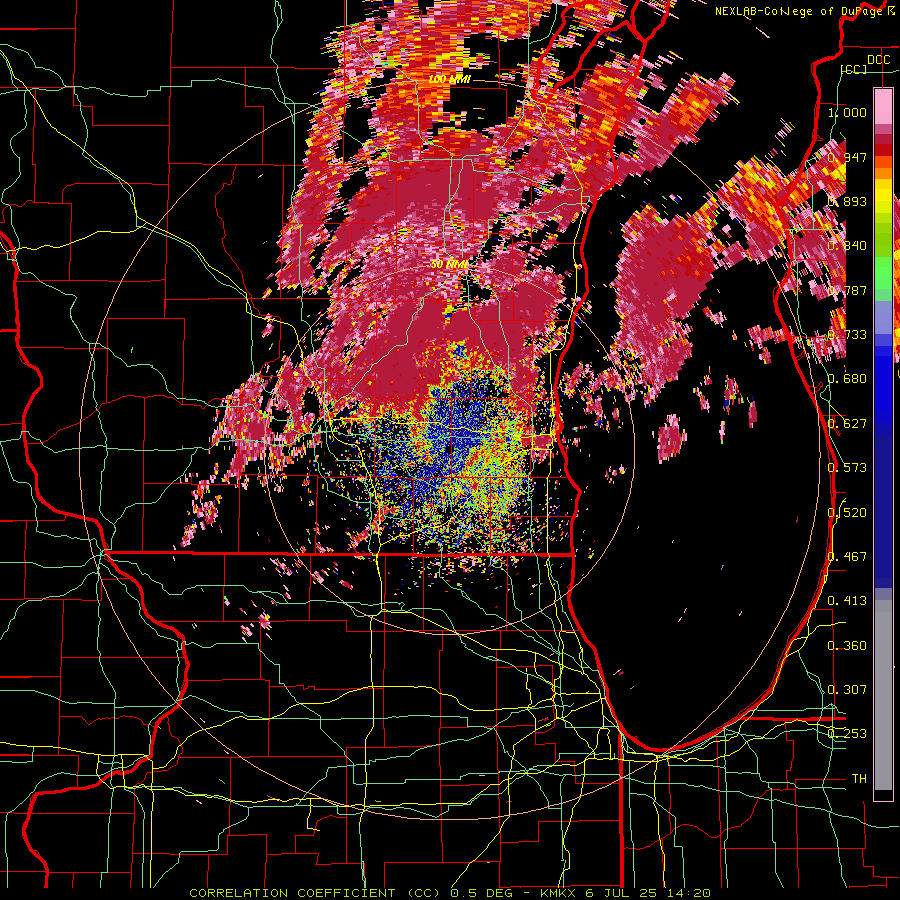Click the 0.467 legend value
This screenshot has width=900, height=900.
[847, 557]
